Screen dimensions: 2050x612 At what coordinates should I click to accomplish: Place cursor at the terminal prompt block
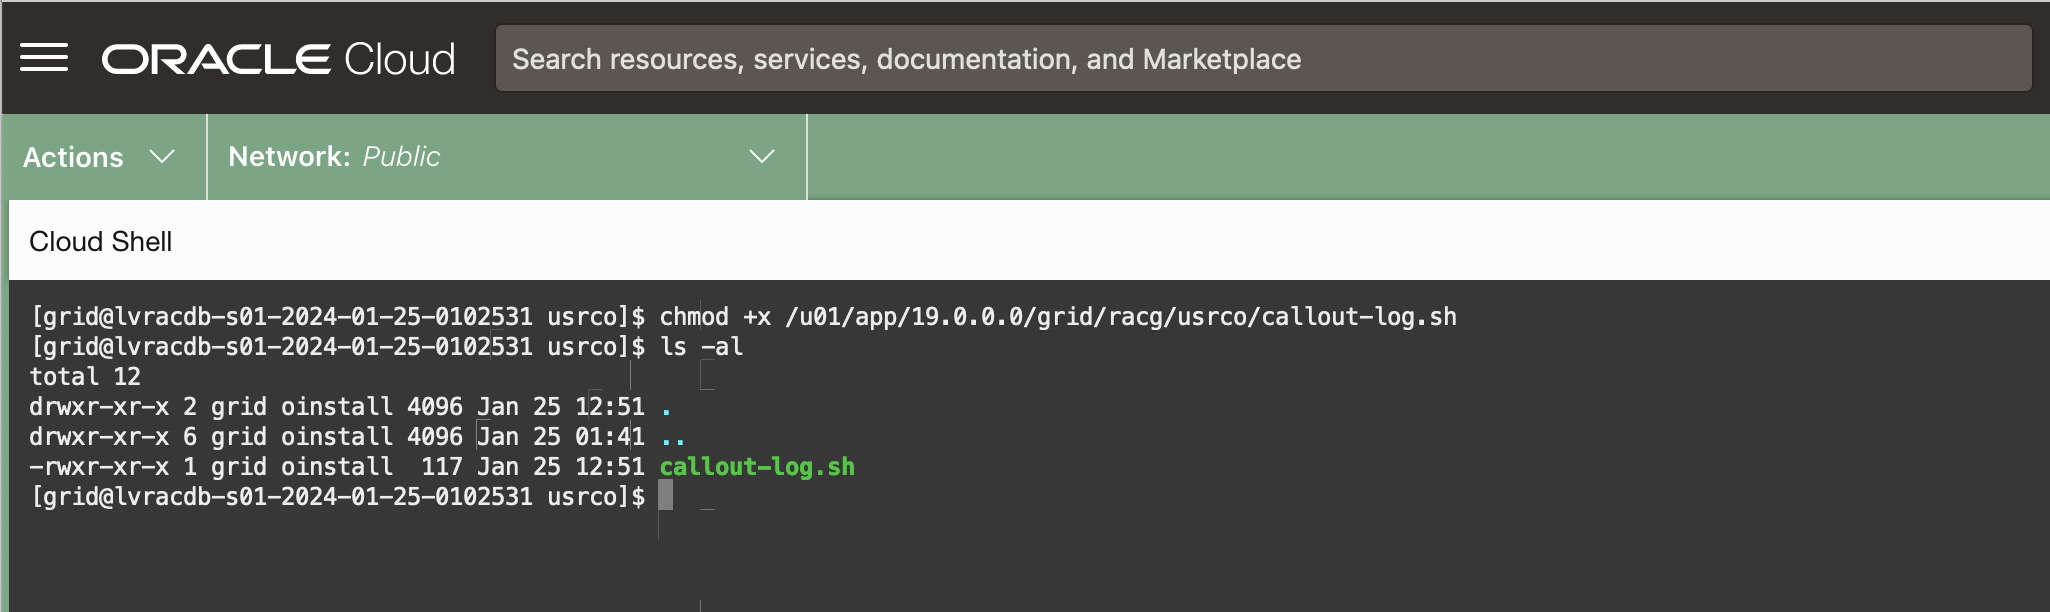(666, 496)
